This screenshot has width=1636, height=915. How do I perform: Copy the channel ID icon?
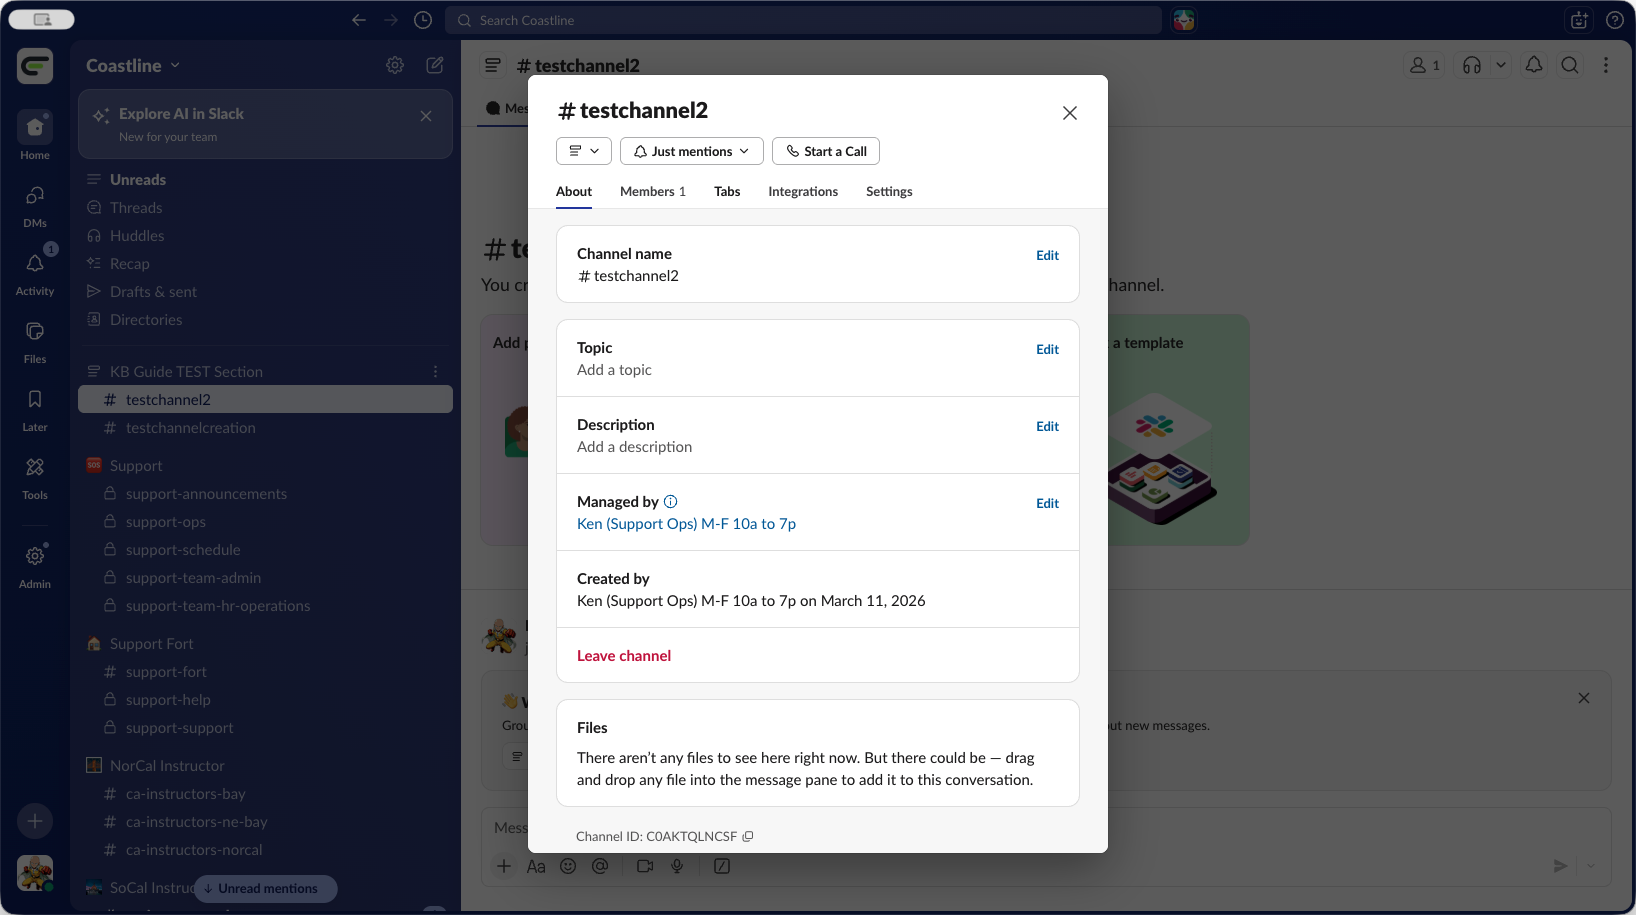(x=748, y=836)
